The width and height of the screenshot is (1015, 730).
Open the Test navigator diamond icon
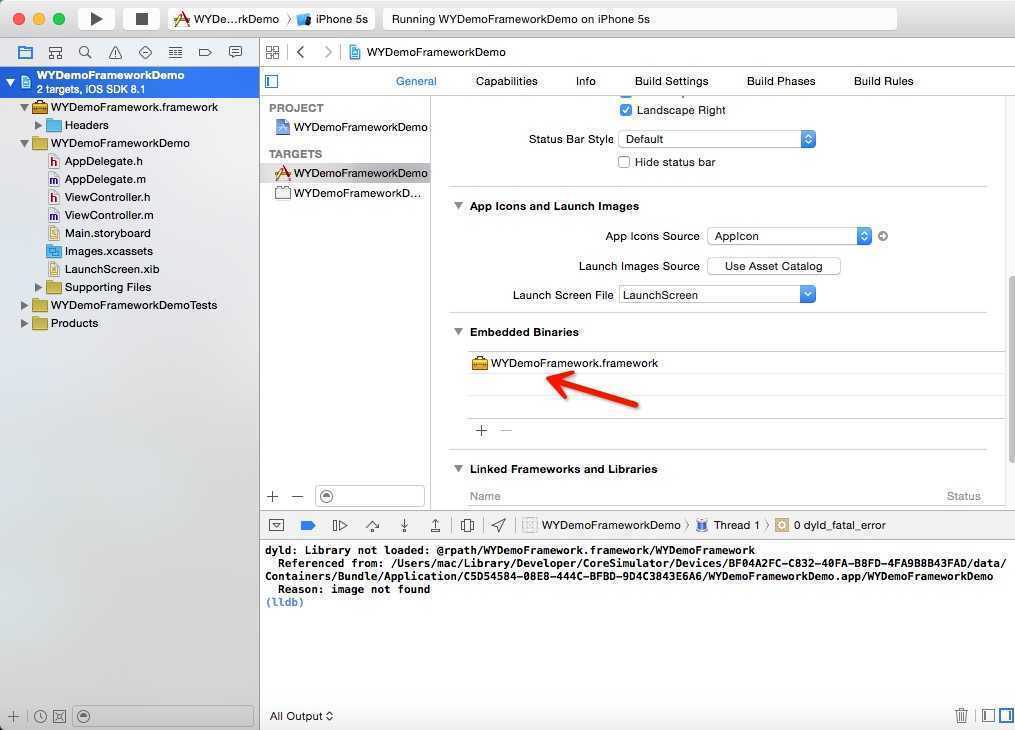coord(146,52)
